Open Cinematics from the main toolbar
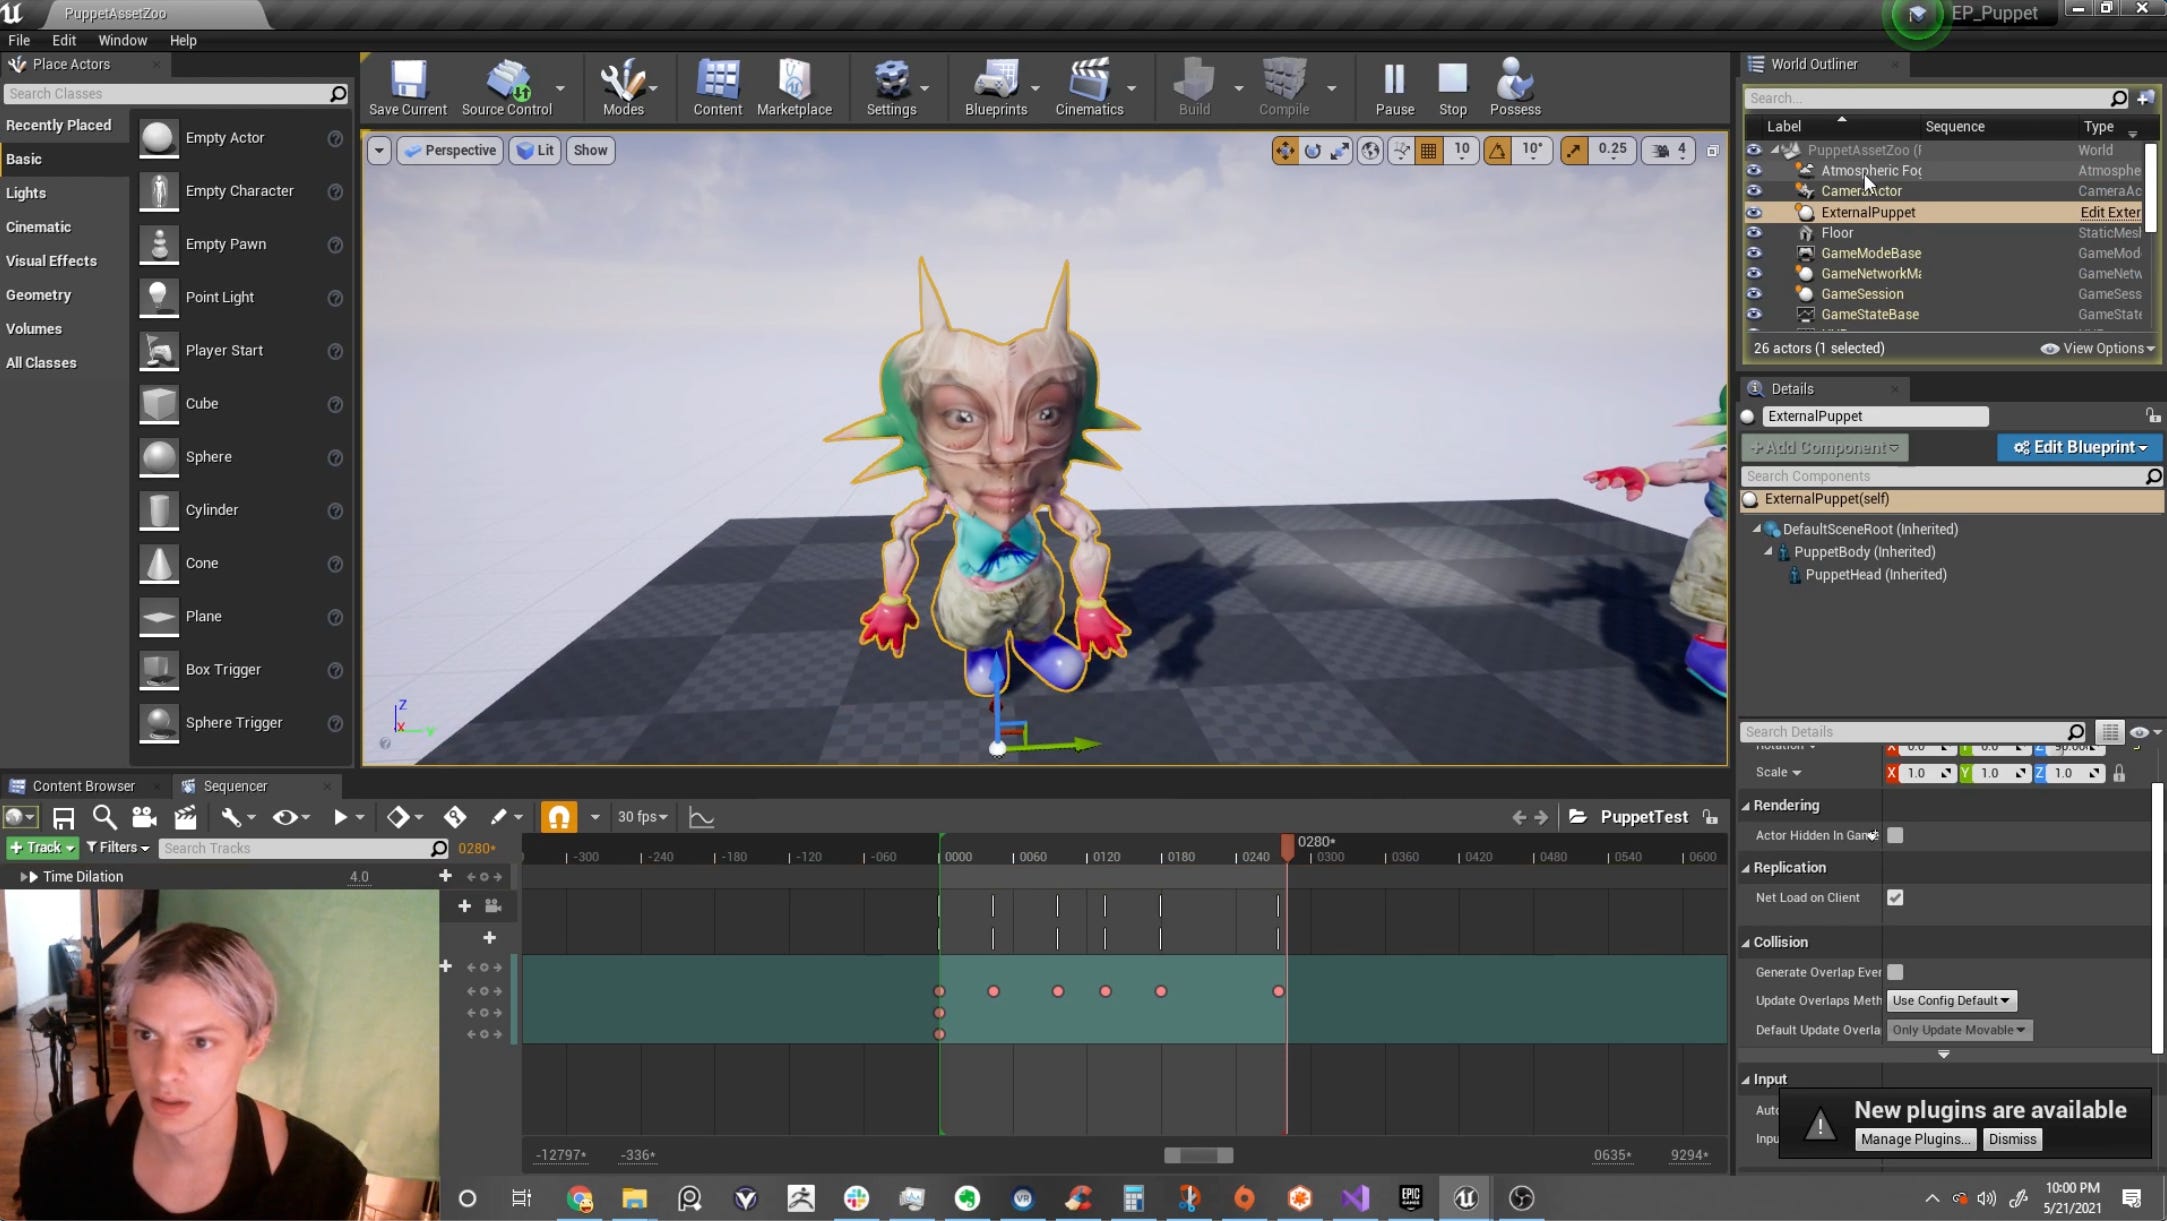The width and height of the screenshot is (2167, 1221). [1089, 88]
